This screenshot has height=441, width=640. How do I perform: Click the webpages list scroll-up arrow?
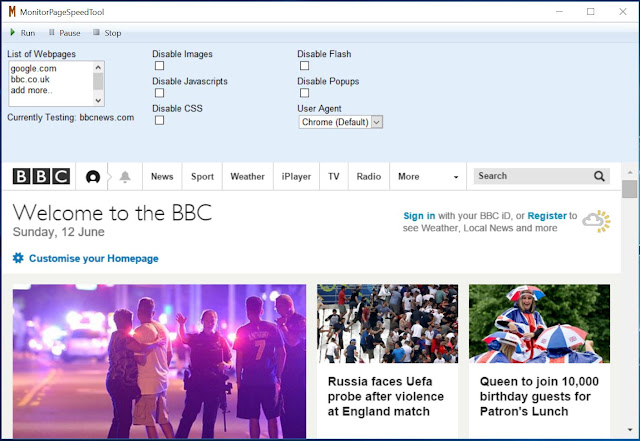click(98, 67)
